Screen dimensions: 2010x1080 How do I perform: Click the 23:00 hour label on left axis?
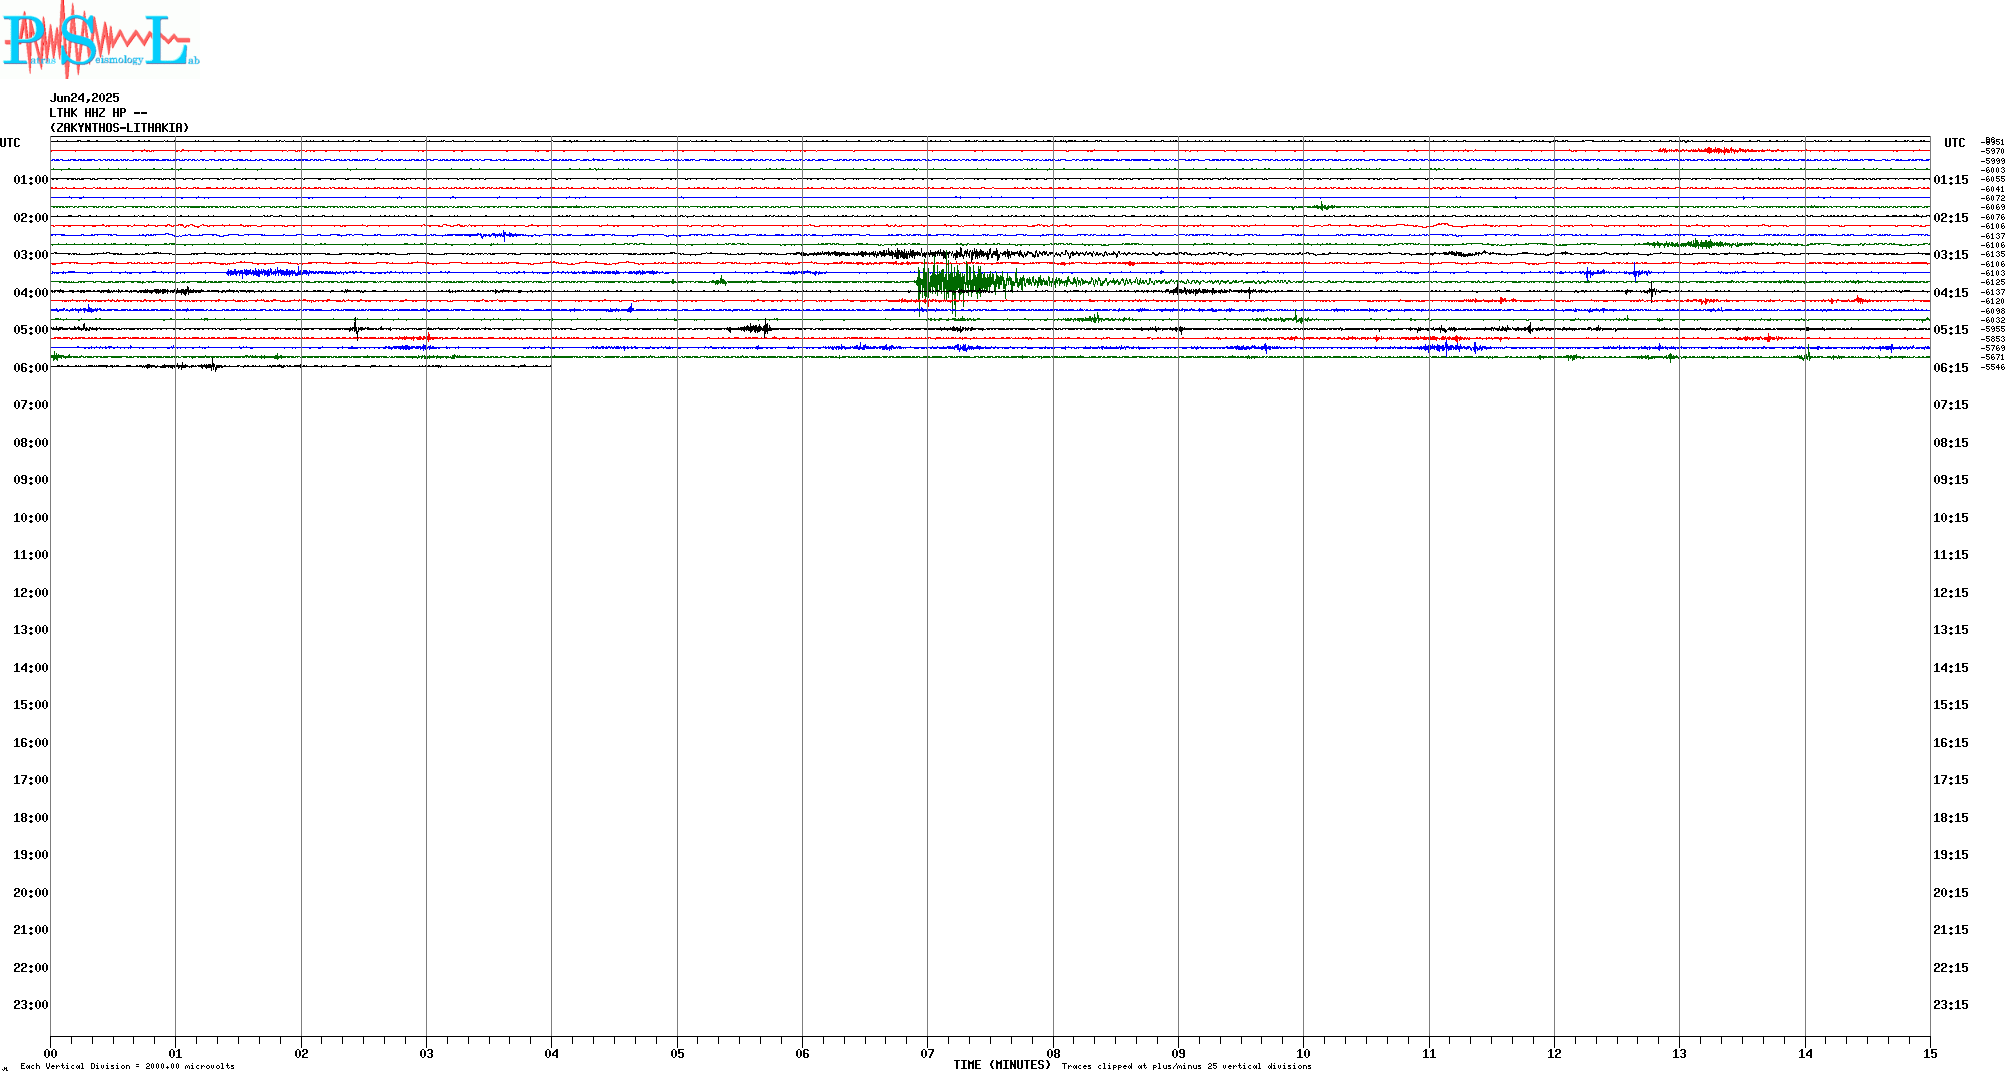coord(31,1005)
